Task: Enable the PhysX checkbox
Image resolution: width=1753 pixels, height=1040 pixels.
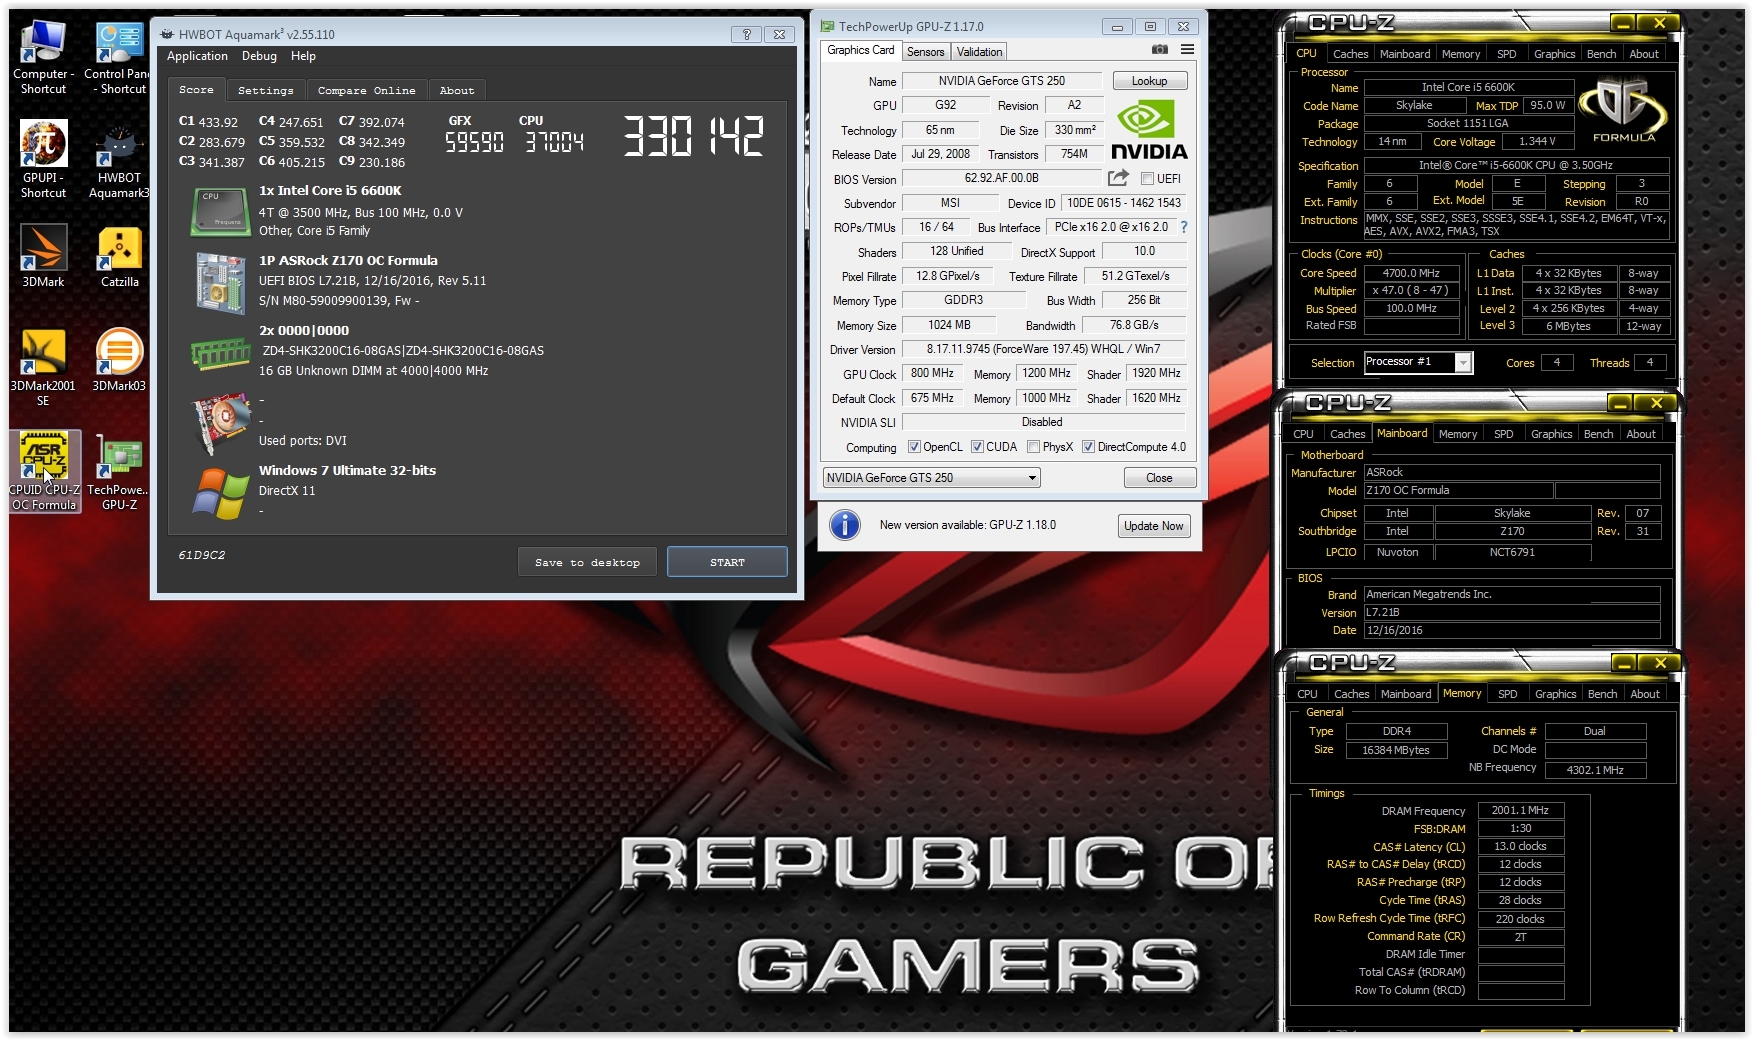Action: pos(1033,447)
